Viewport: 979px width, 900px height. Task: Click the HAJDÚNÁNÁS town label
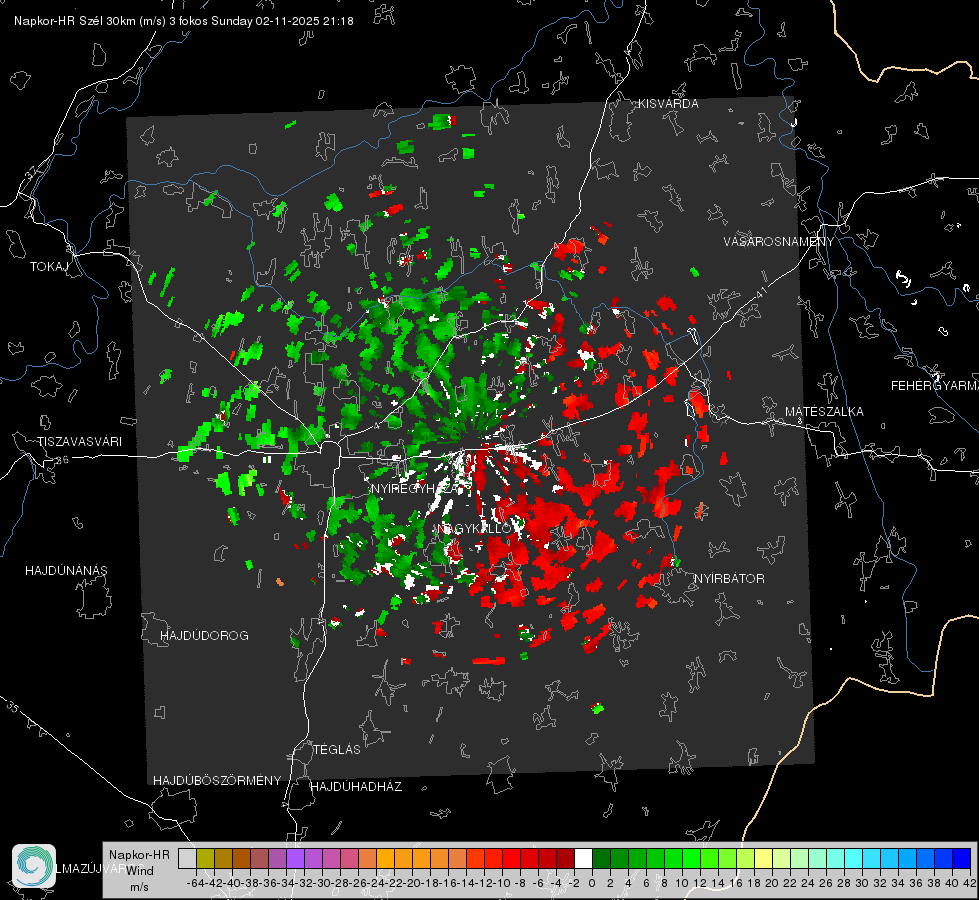[x=66, y=571]
